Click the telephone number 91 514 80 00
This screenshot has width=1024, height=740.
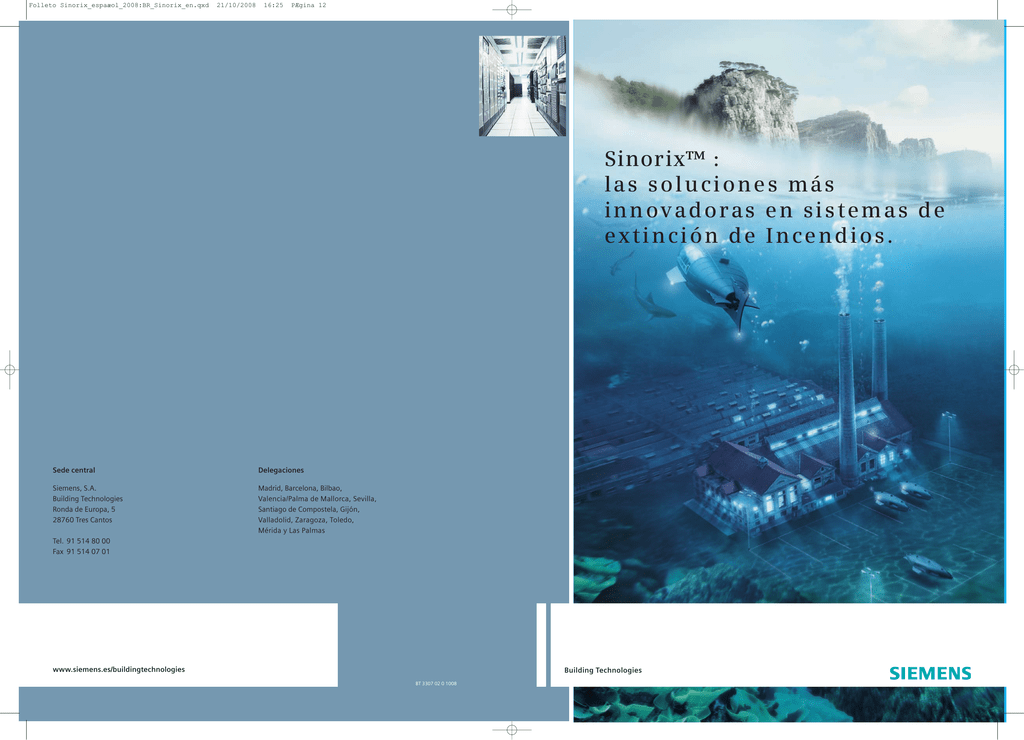coord(81,540)
